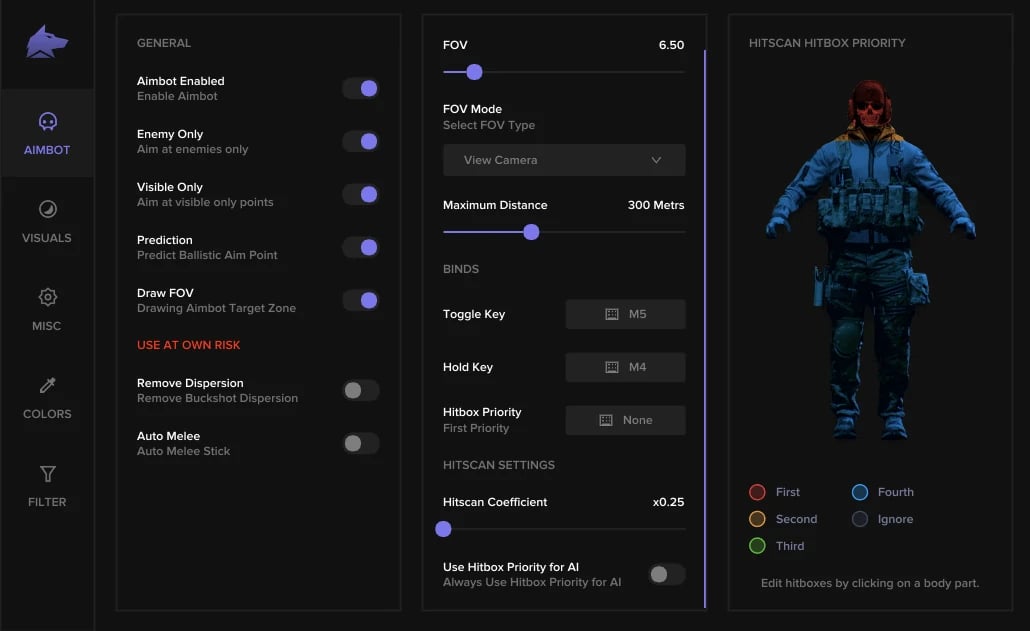This screenshot has height=631, width=1030.
Task: Click the orange neck hitbox on model
Action: click(x=870, y=136)
